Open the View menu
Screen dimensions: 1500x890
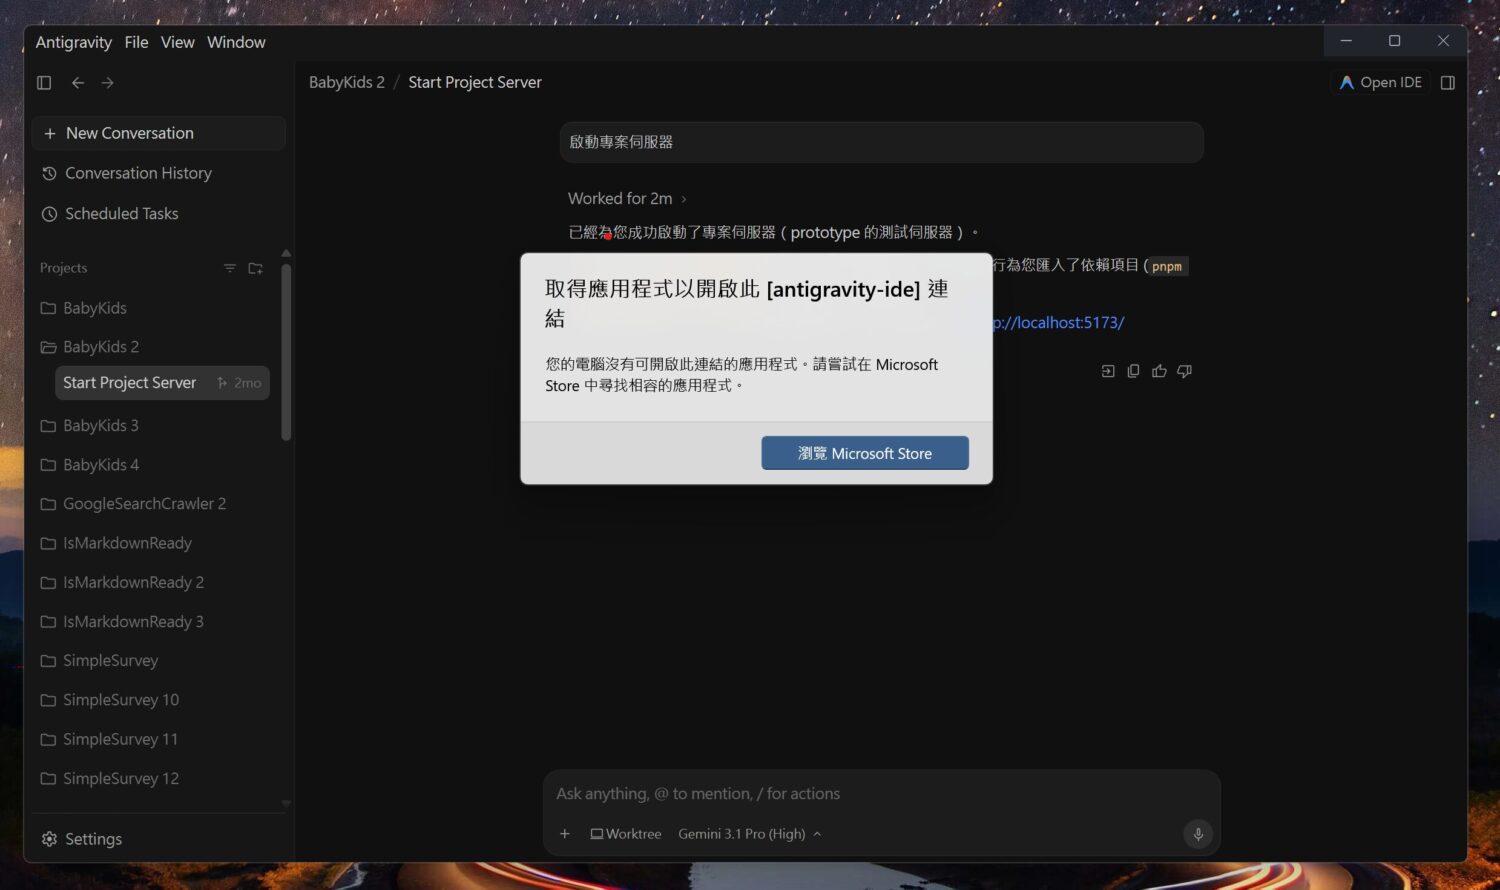pyautogui.click(x=177, y=42)
